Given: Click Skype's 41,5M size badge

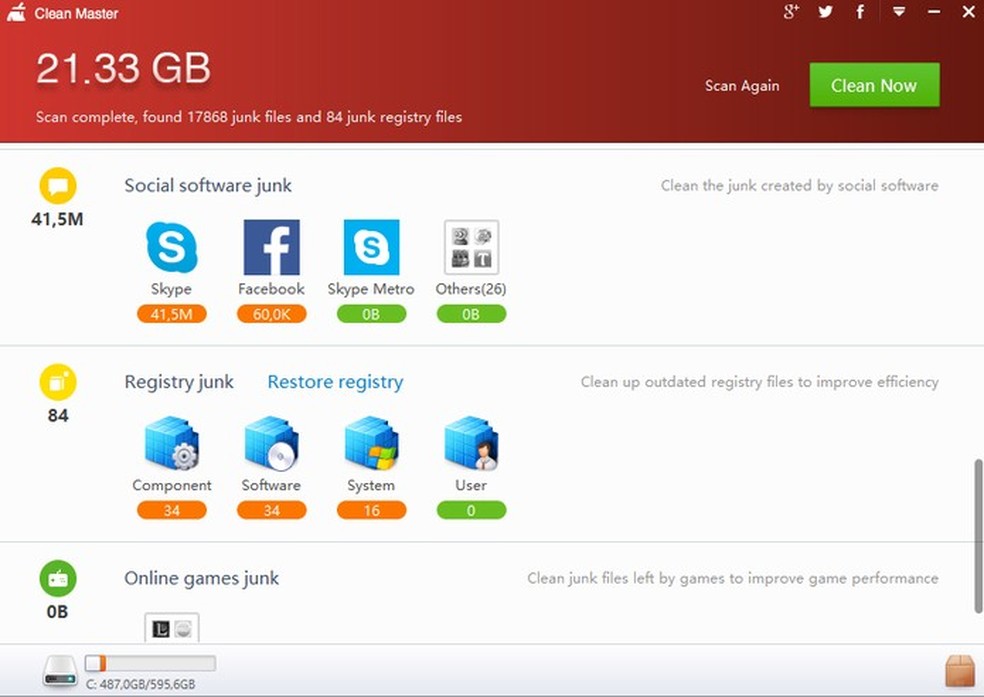Looking at the screenshot, I should 171,314.
